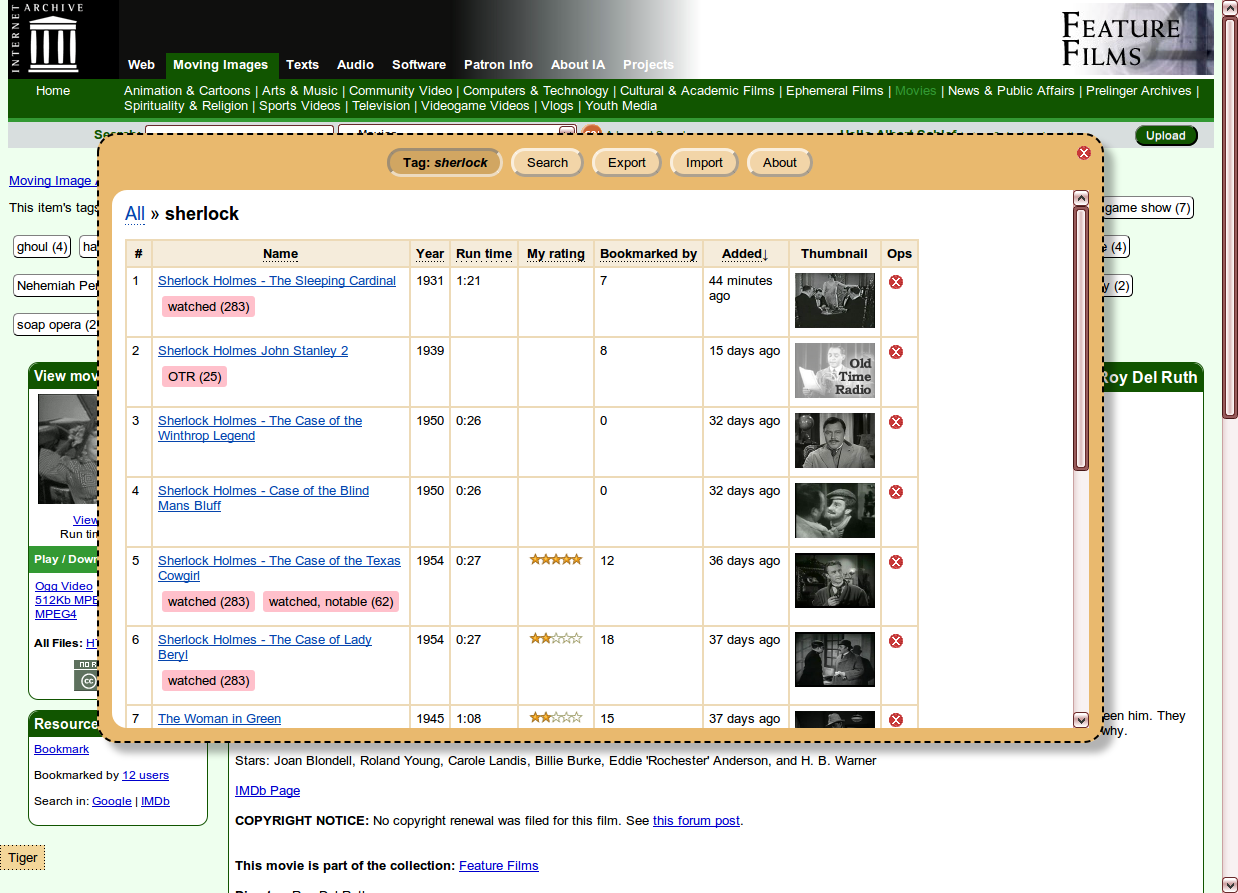Click the ghoul (4) tag on the page
The height and width of the screenshot is (893, 1238).
point(42,247)
